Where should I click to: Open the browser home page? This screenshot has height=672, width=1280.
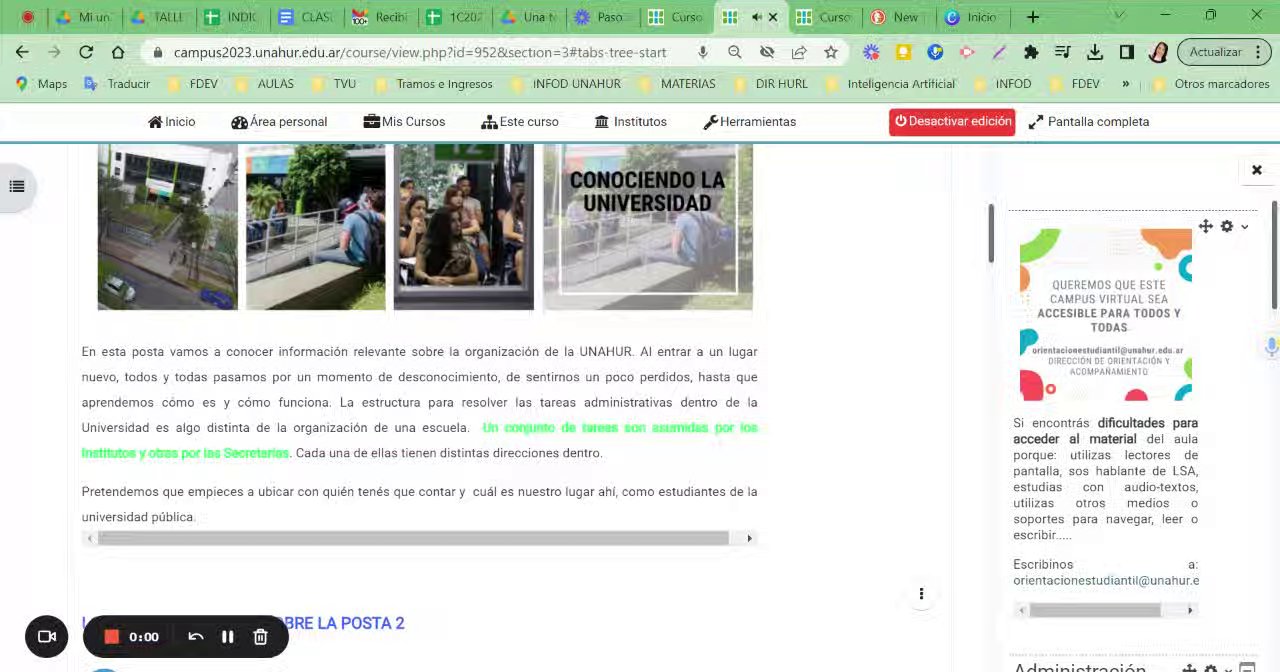tap(118, 52)
